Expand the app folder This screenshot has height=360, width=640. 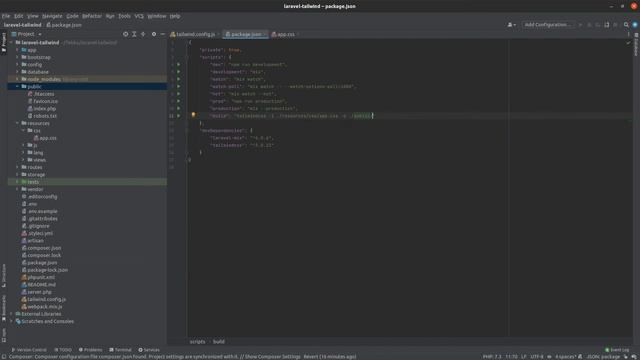17,50
